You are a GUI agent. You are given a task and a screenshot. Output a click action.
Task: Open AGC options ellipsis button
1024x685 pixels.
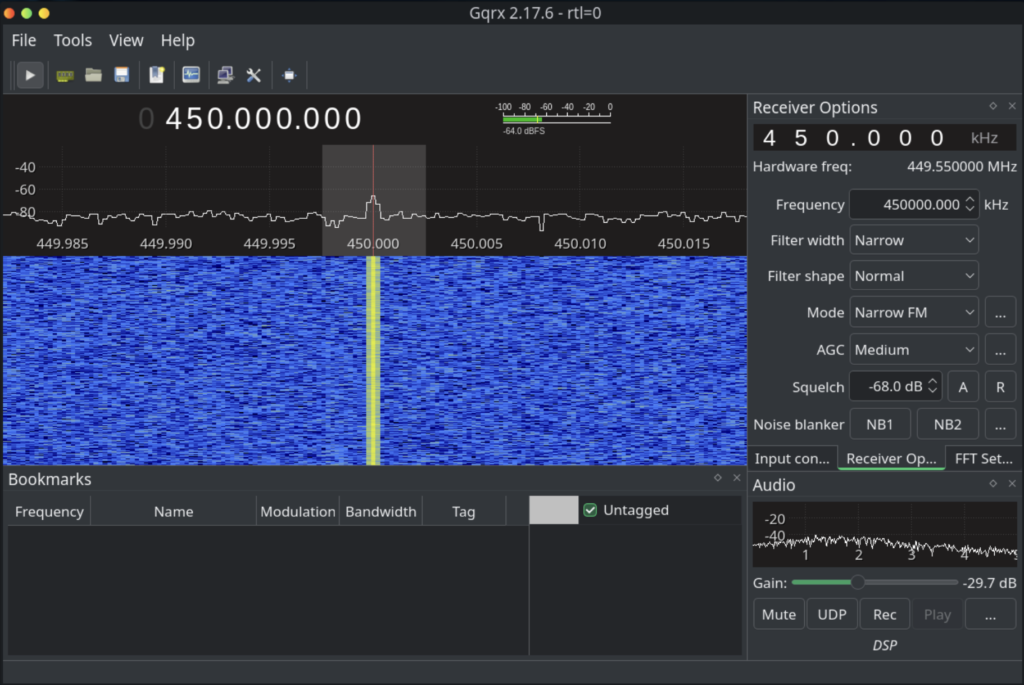(x=1000, y=350)
